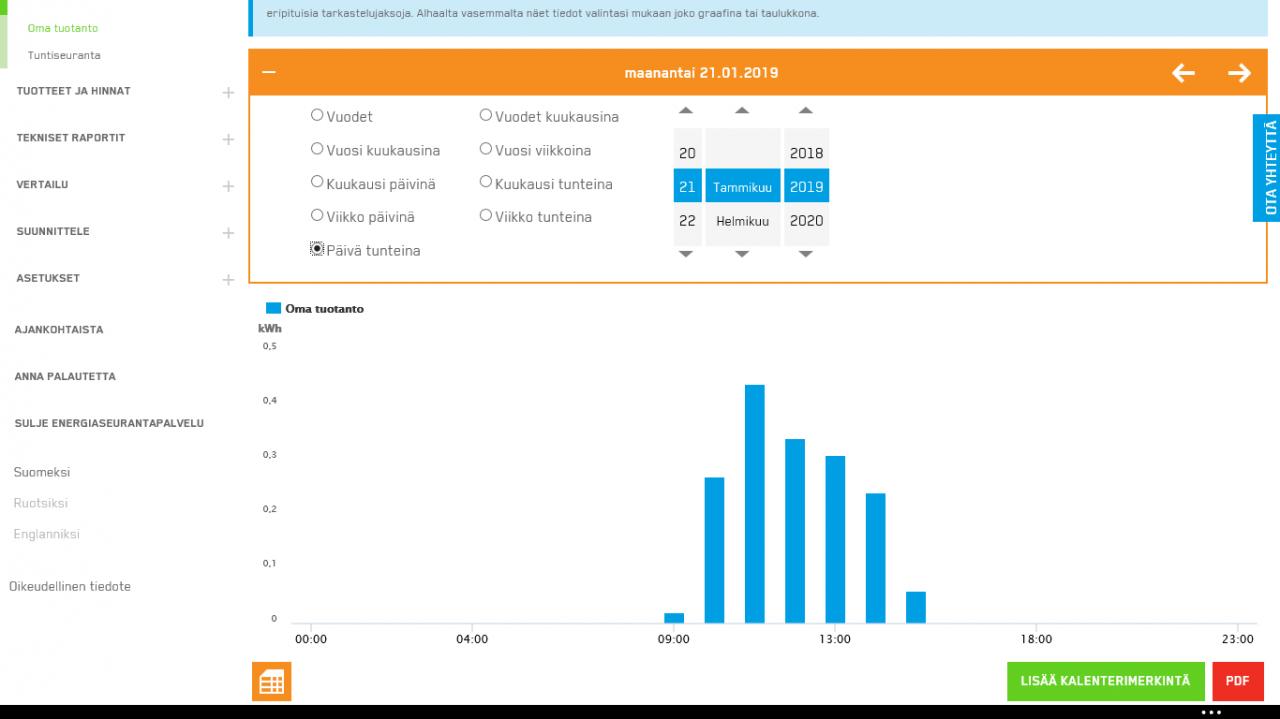Select Vuodet kuukausina radio option
Viewport: 1280px width, 719px height.
486,115
